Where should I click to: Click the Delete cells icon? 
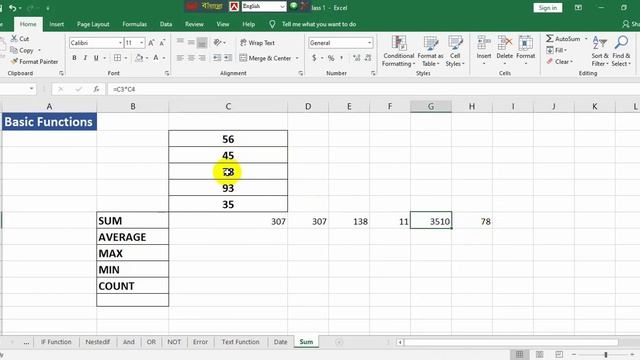(505, 43)
